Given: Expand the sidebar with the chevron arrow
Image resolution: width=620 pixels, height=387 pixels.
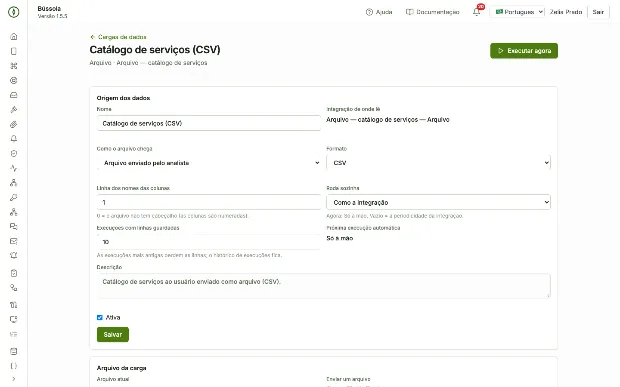Looking at the screenshot, I should point(13,379).
